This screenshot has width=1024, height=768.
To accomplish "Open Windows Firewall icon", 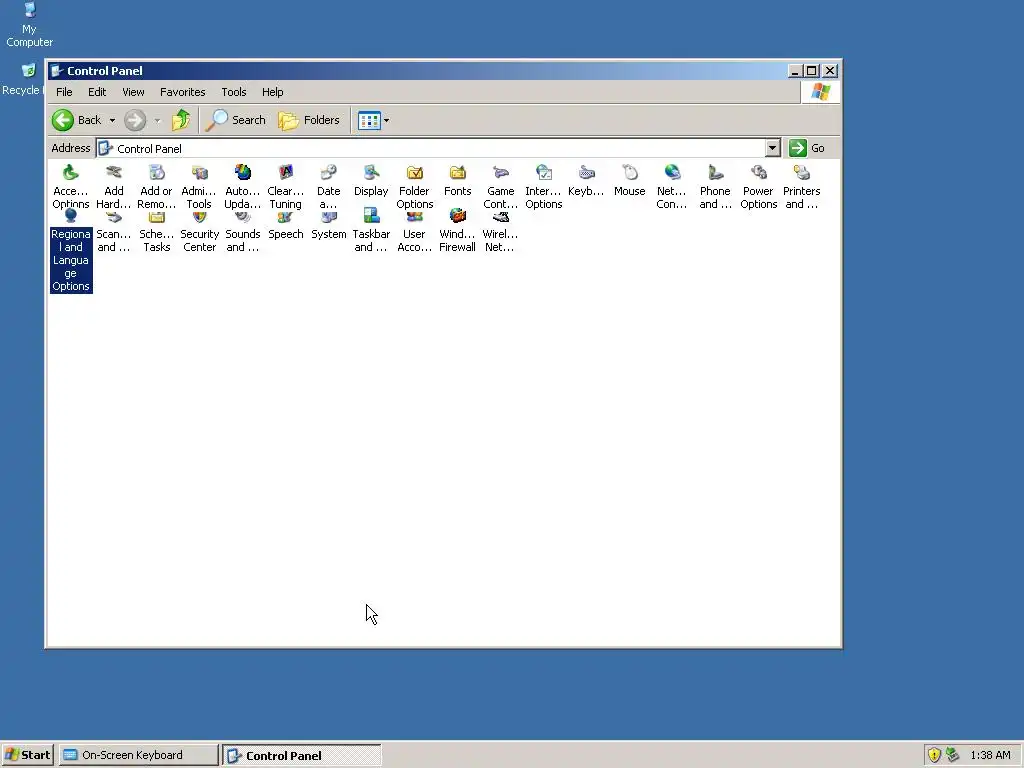I will [457, 232].
